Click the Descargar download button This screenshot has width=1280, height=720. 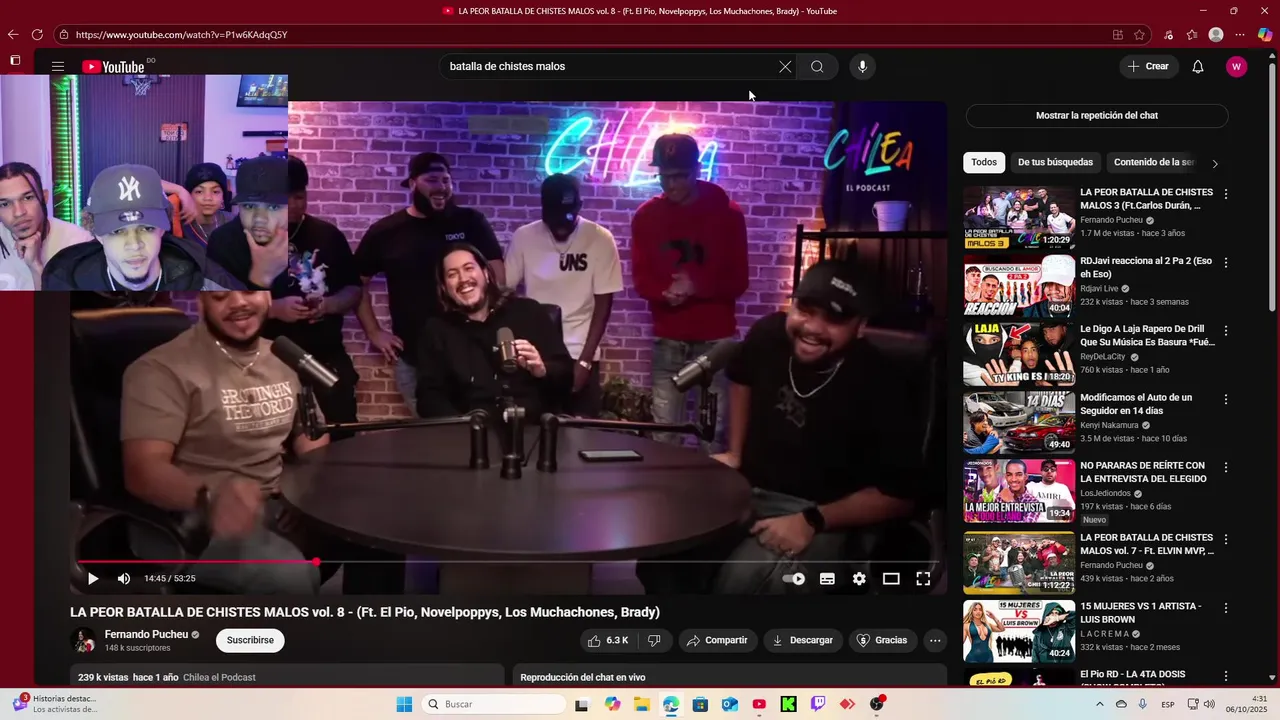tap(802, 640)
